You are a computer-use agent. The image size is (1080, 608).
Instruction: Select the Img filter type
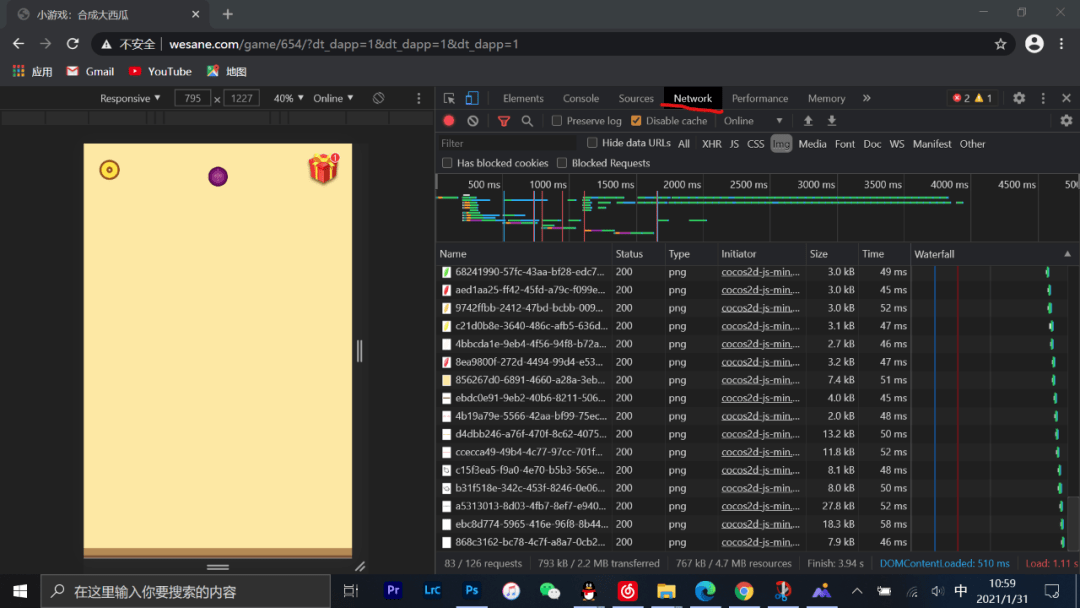tap(780, 144)
